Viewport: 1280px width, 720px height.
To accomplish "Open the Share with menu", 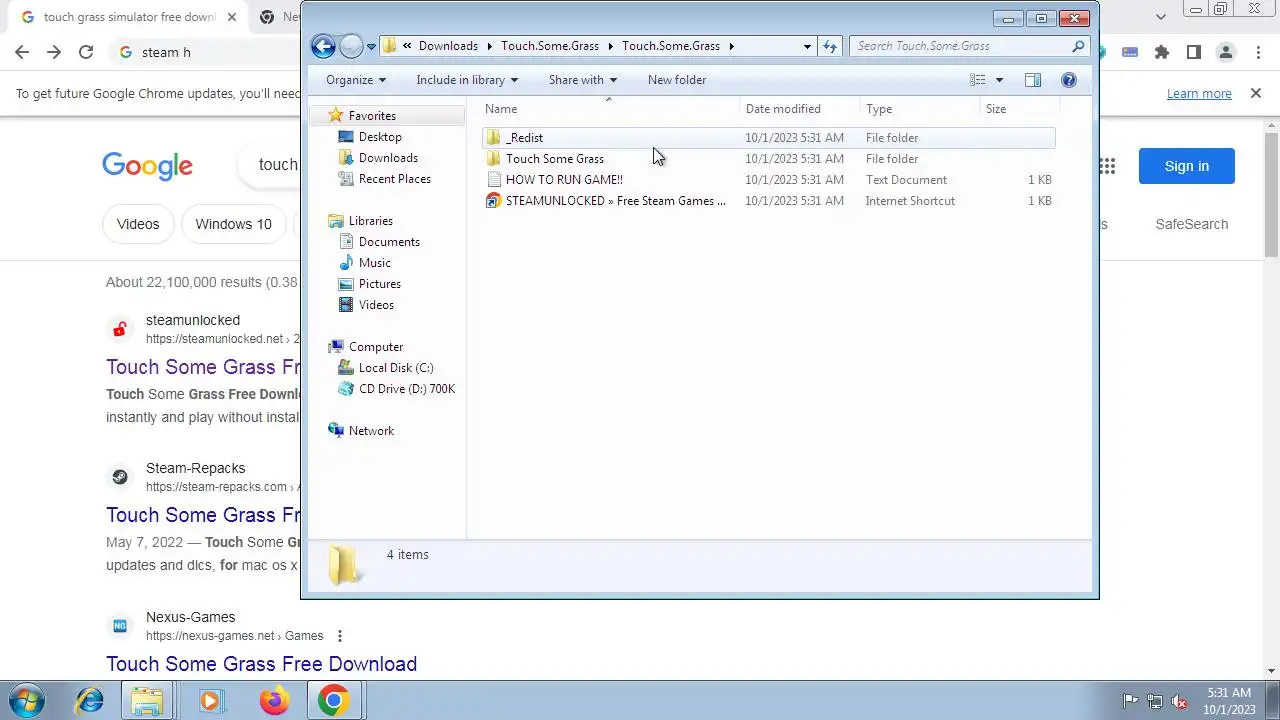I will pos(583,80).
